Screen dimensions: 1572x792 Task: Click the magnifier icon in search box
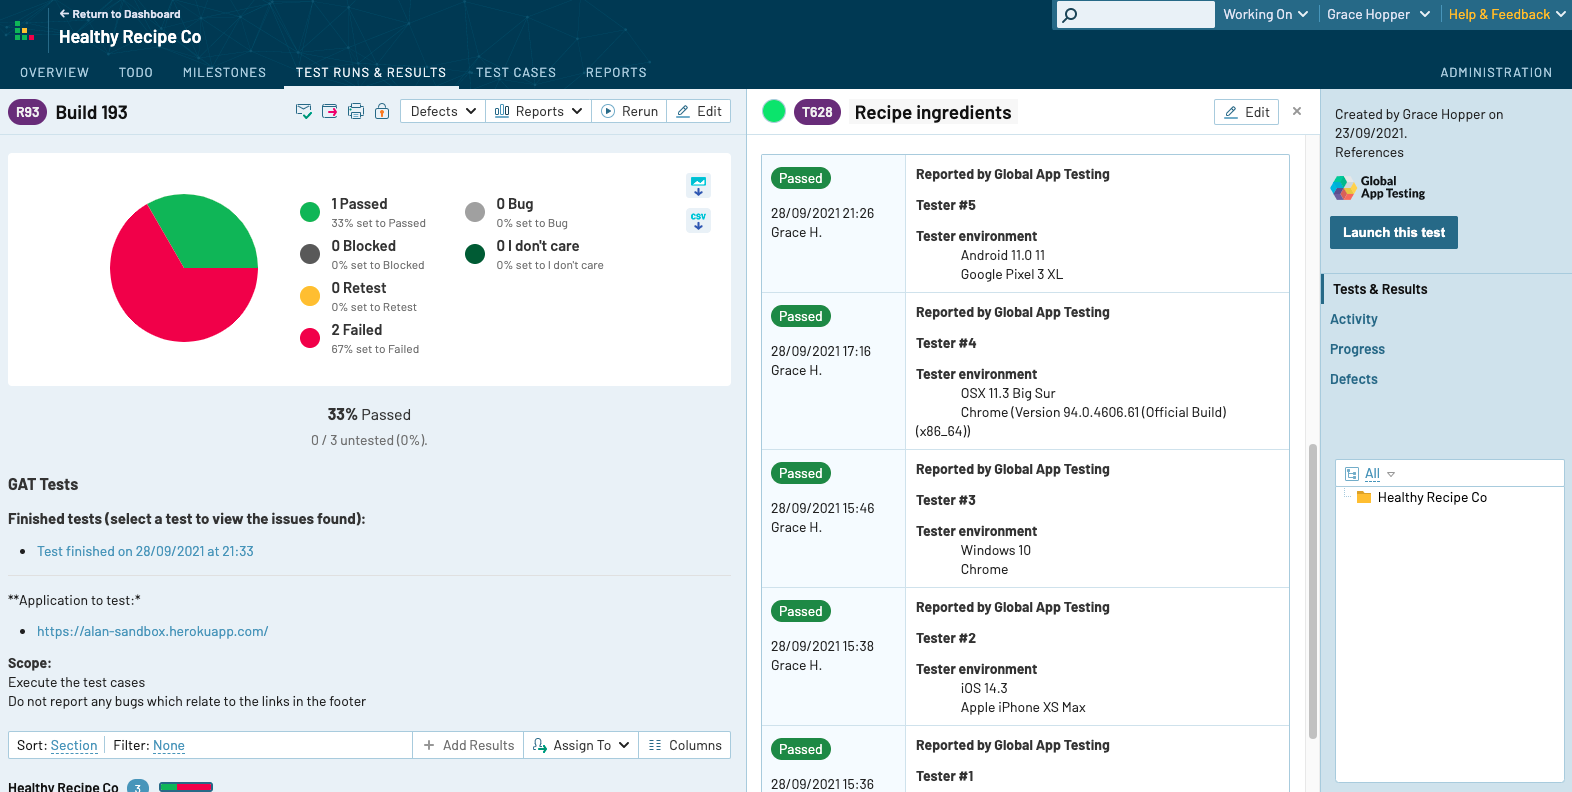[1070, 15]
